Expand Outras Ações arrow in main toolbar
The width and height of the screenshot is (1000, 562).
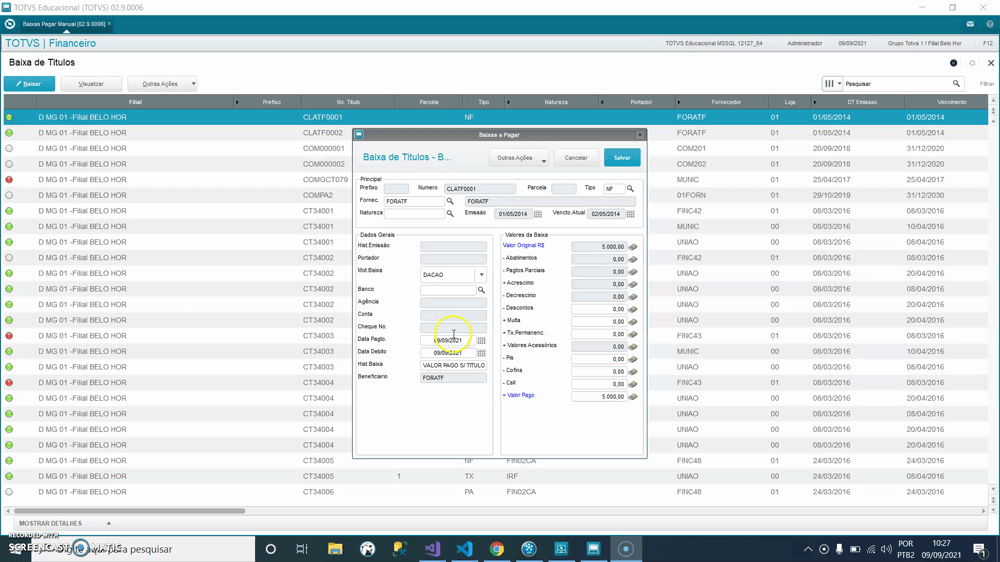pyautogui.click(x=193, y=84)
